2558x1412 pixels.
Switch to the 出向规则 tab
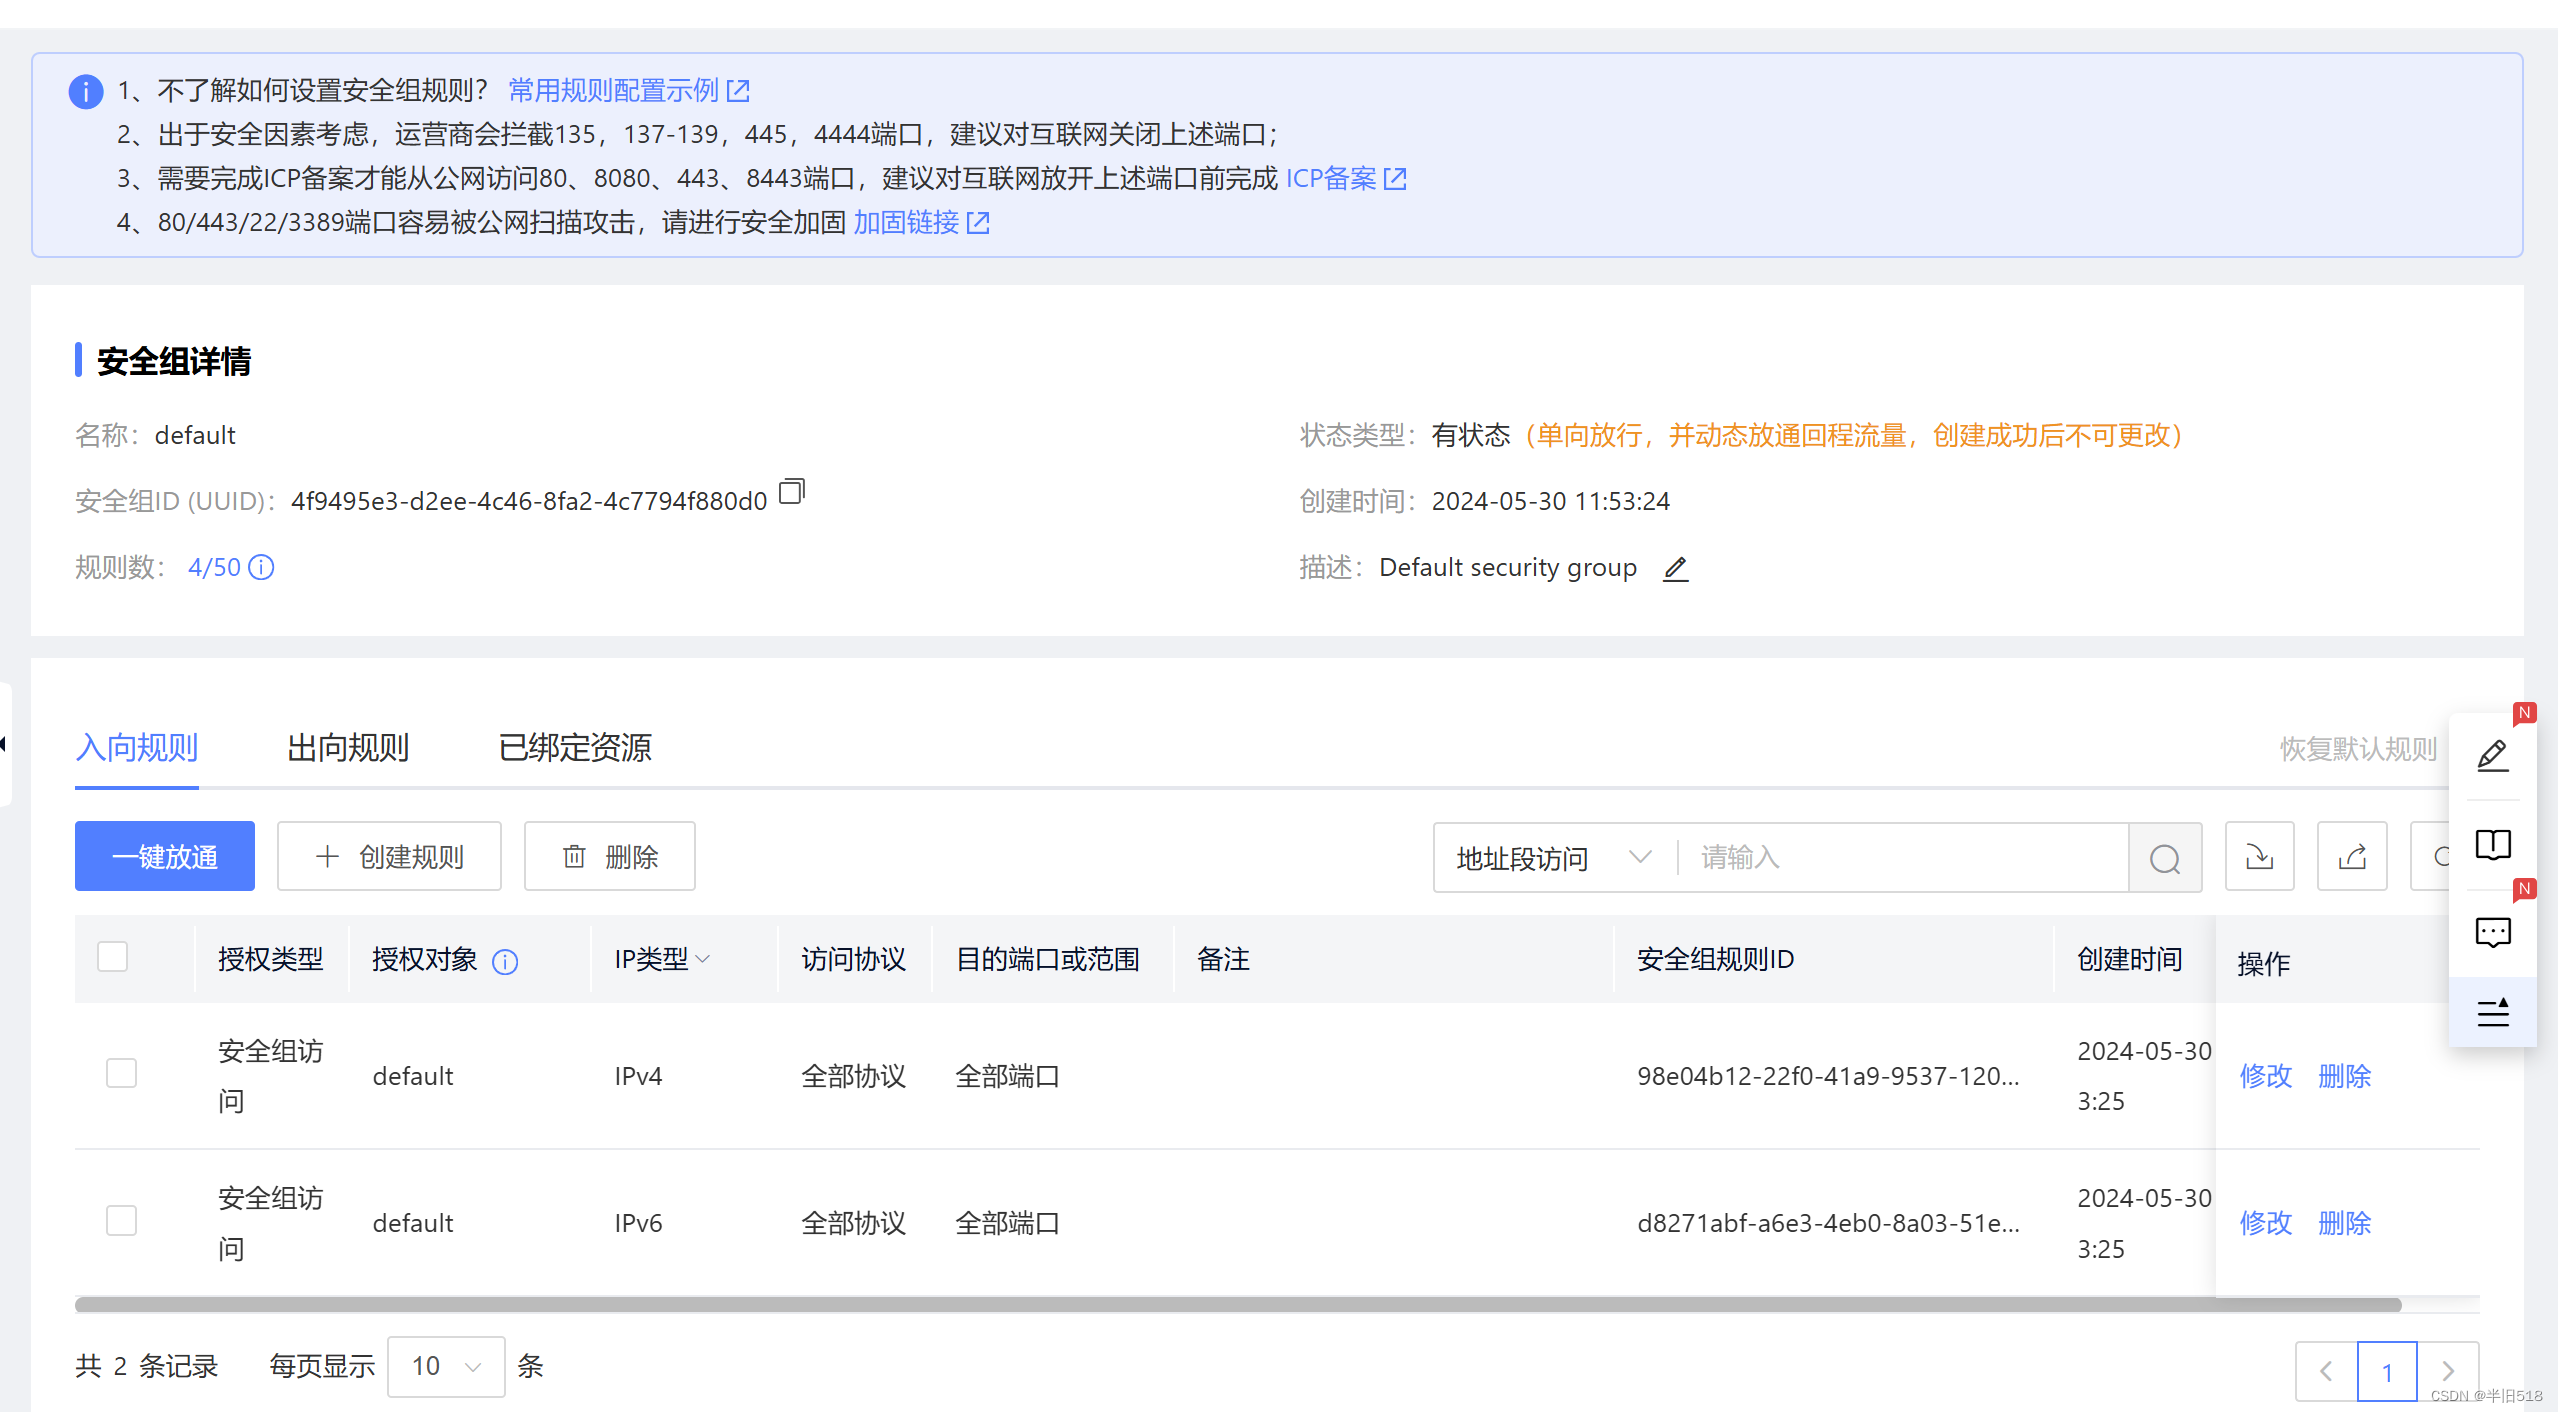pyautogui.click(x=348, y=748)
